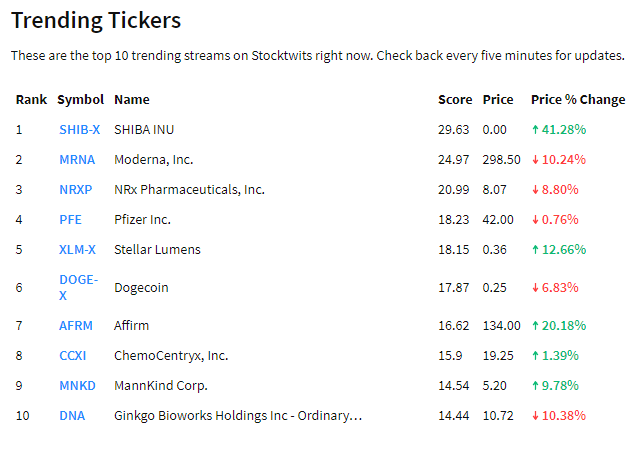Click the Rank column header
639x449 pixels.
click(x=31, y=100)
